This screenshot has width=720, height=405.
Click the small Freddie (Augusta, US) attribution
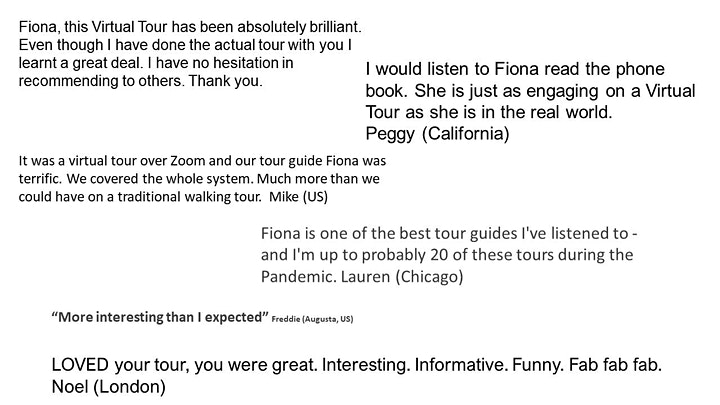312,319
